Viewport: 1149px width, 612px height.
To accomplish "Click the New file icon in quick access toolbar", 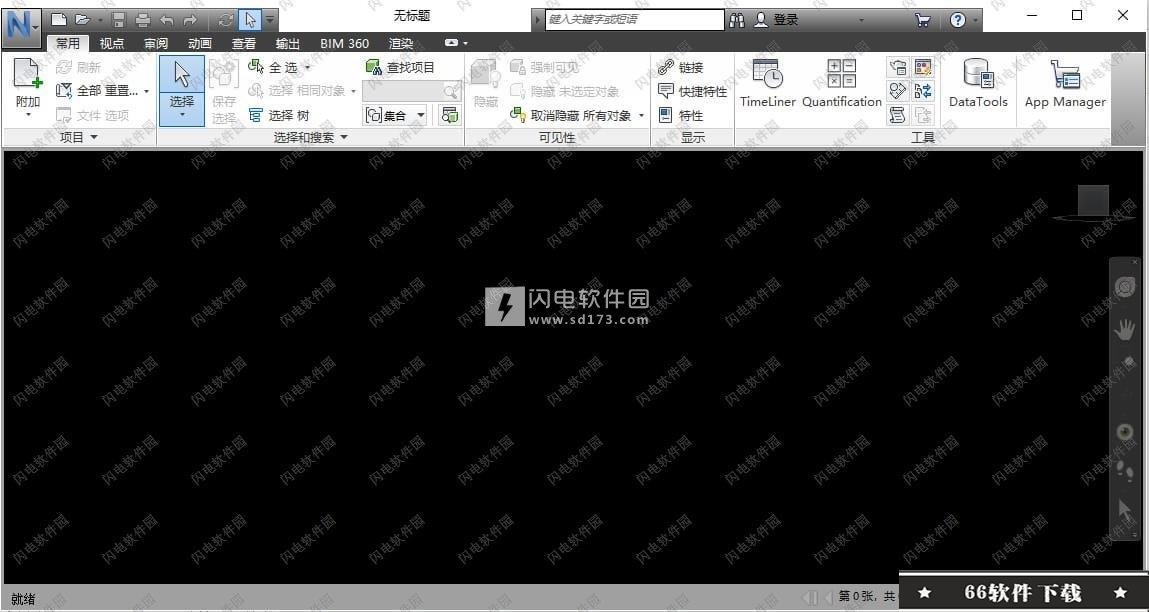I will [x=59, y=20].
